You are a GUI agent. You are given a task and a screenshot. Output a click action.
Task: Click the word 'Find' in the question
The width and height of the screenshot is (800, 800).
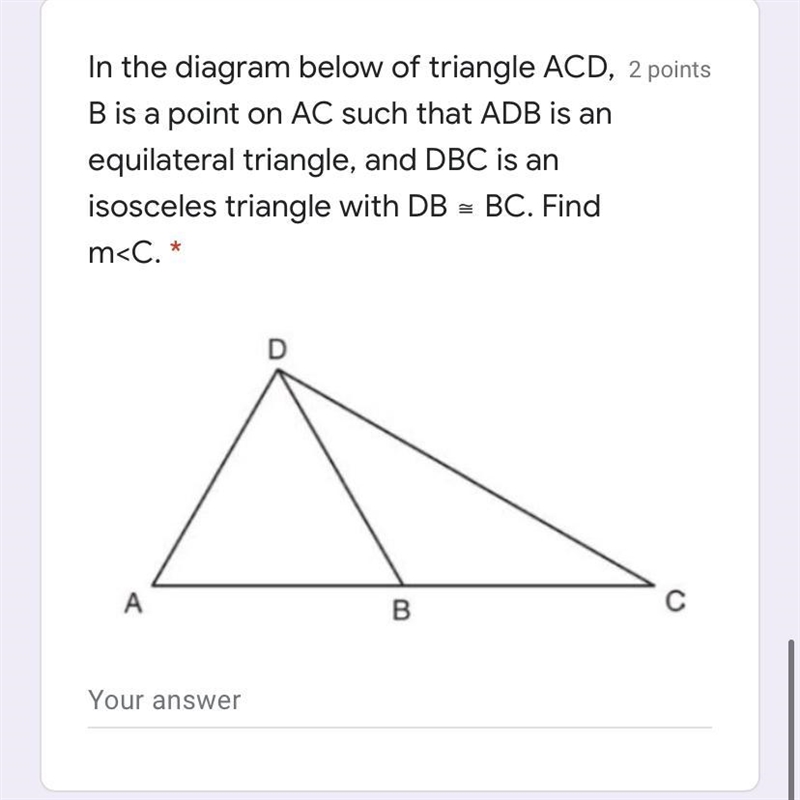click(571, 206)
